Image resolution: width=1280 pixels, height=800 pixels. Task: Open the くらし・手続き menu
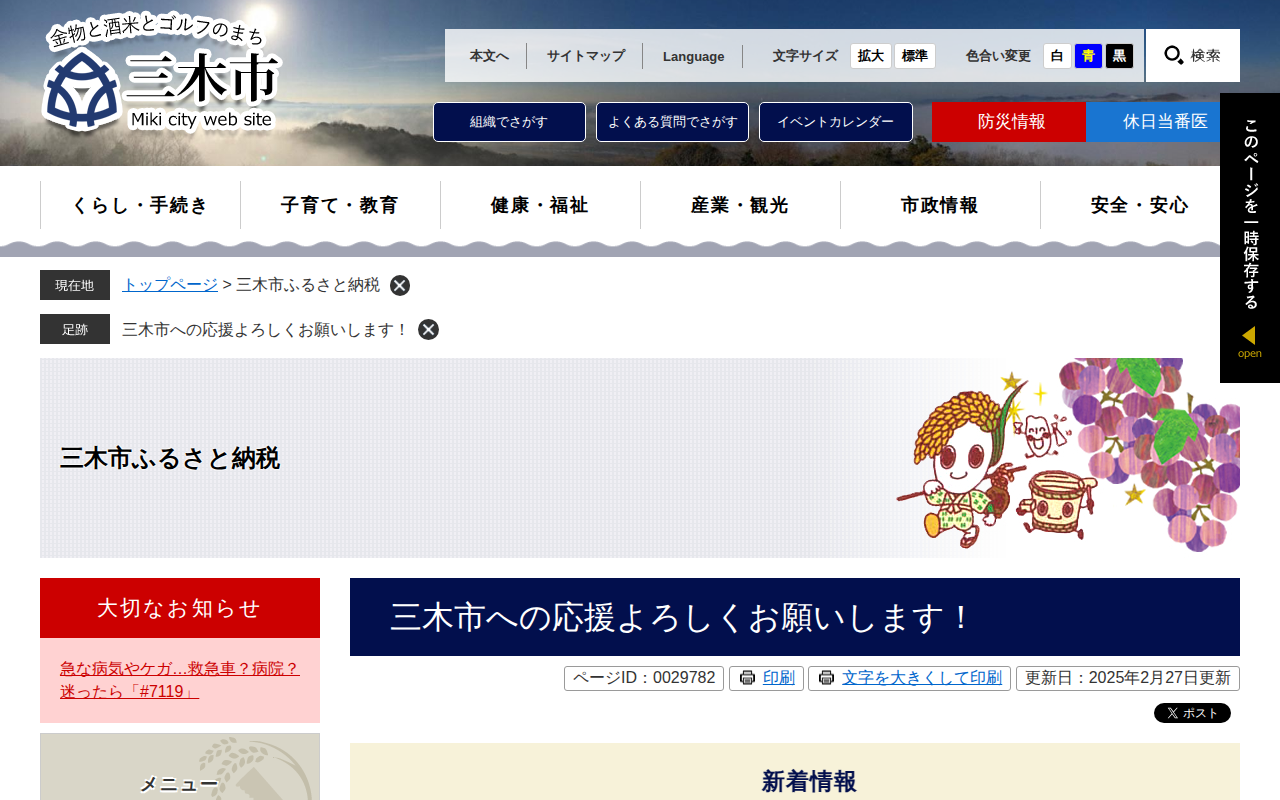(x=140, y=205)
